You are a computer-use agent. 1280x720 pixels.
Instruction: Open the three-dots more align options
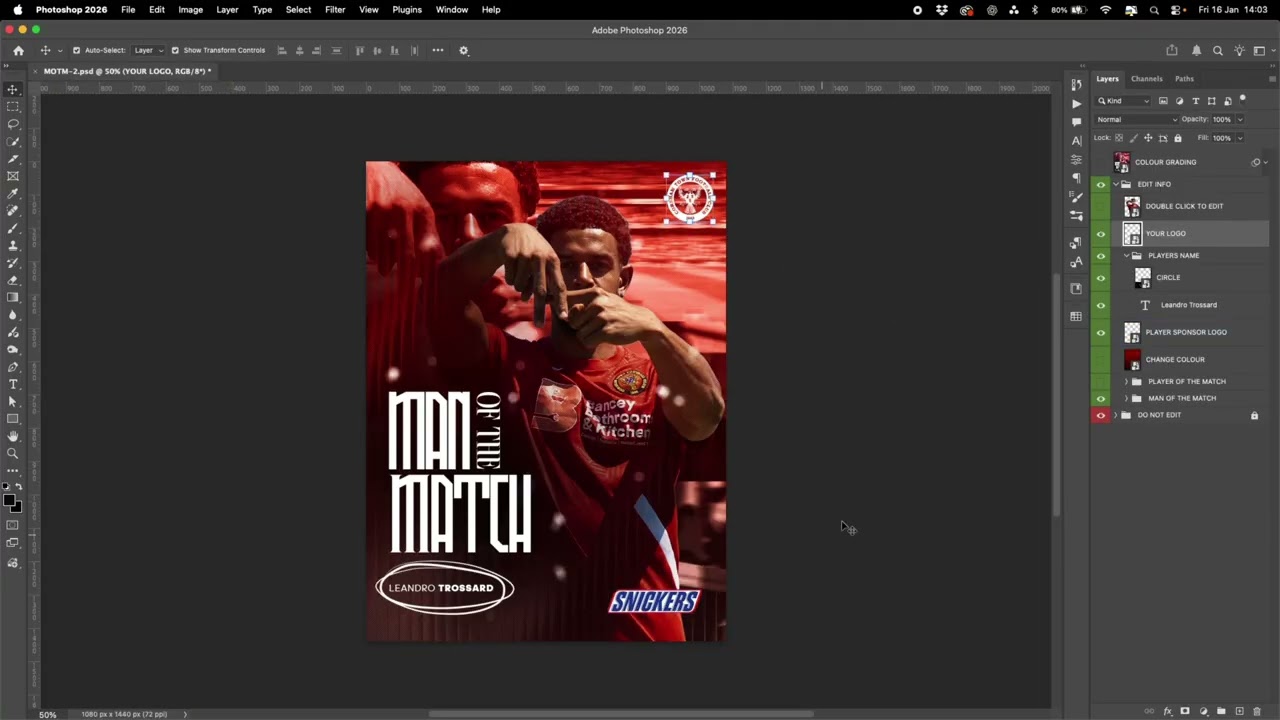(x=438, y=50)
